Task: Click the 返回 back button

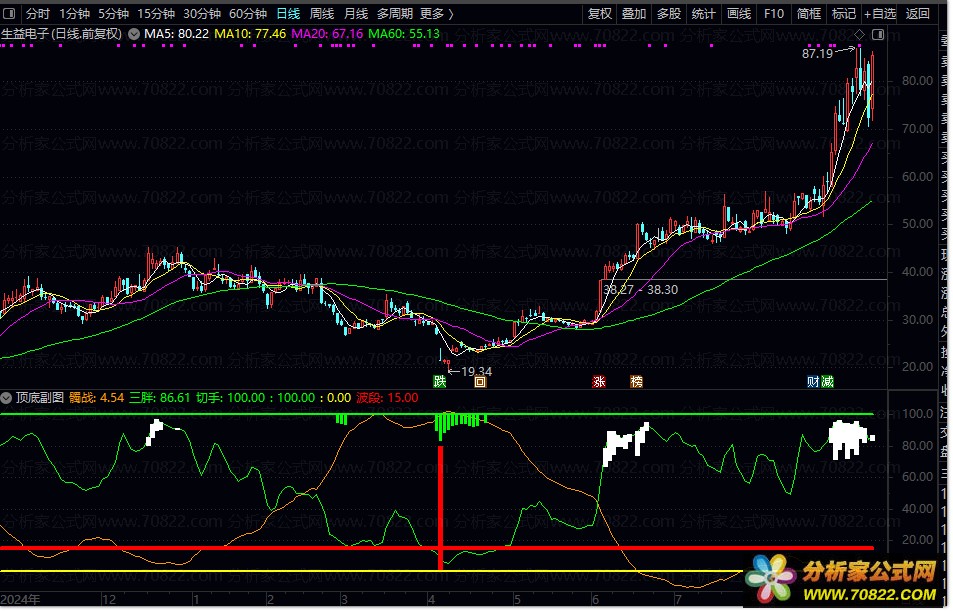Action: click(x=918, y=13)
